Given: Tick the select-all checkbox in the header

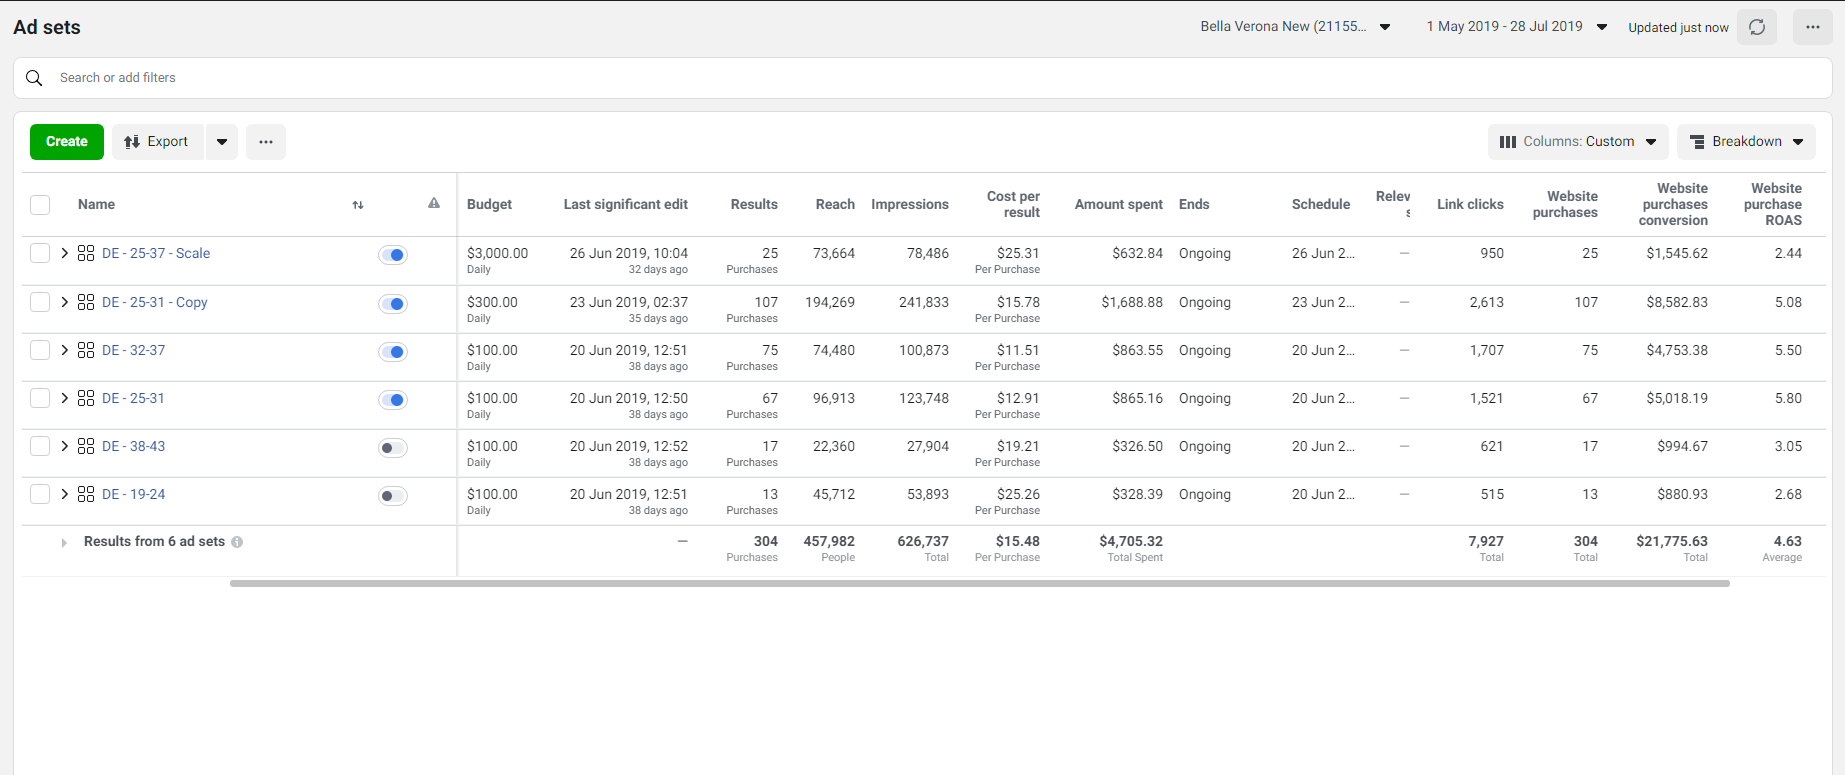Looking at the screenshot, I should pyautogui.click(x=40, y=205).
